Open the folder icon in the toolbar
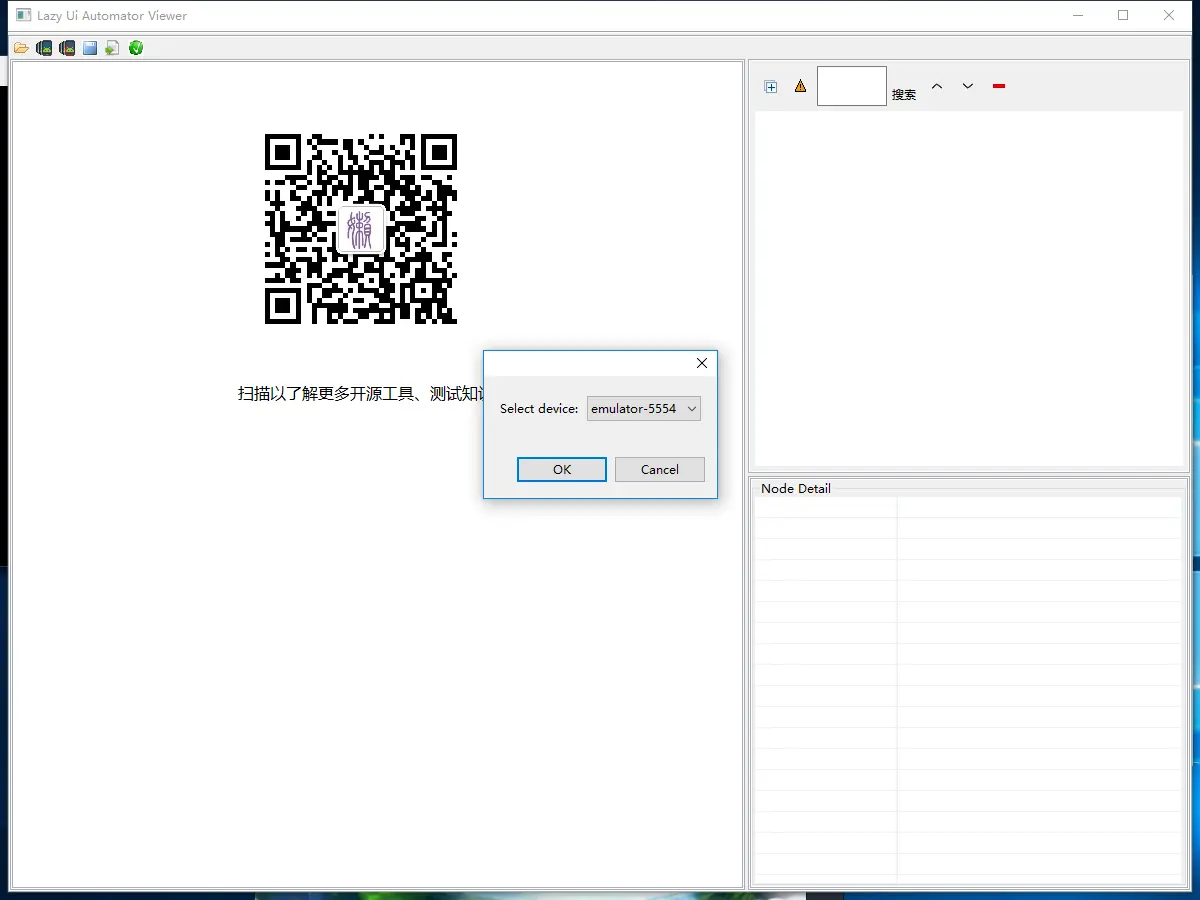 coord(21,48)
